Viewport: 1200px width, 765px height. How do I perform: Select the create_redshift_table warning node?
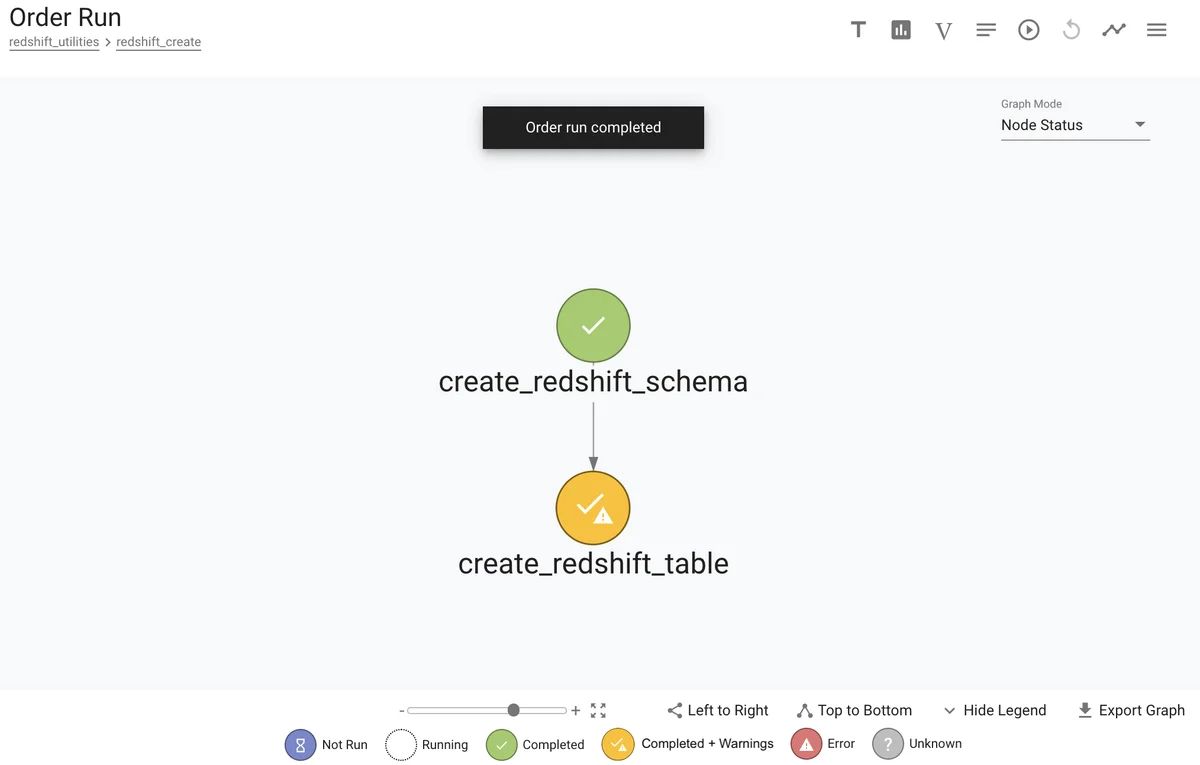tap(593, 508)
